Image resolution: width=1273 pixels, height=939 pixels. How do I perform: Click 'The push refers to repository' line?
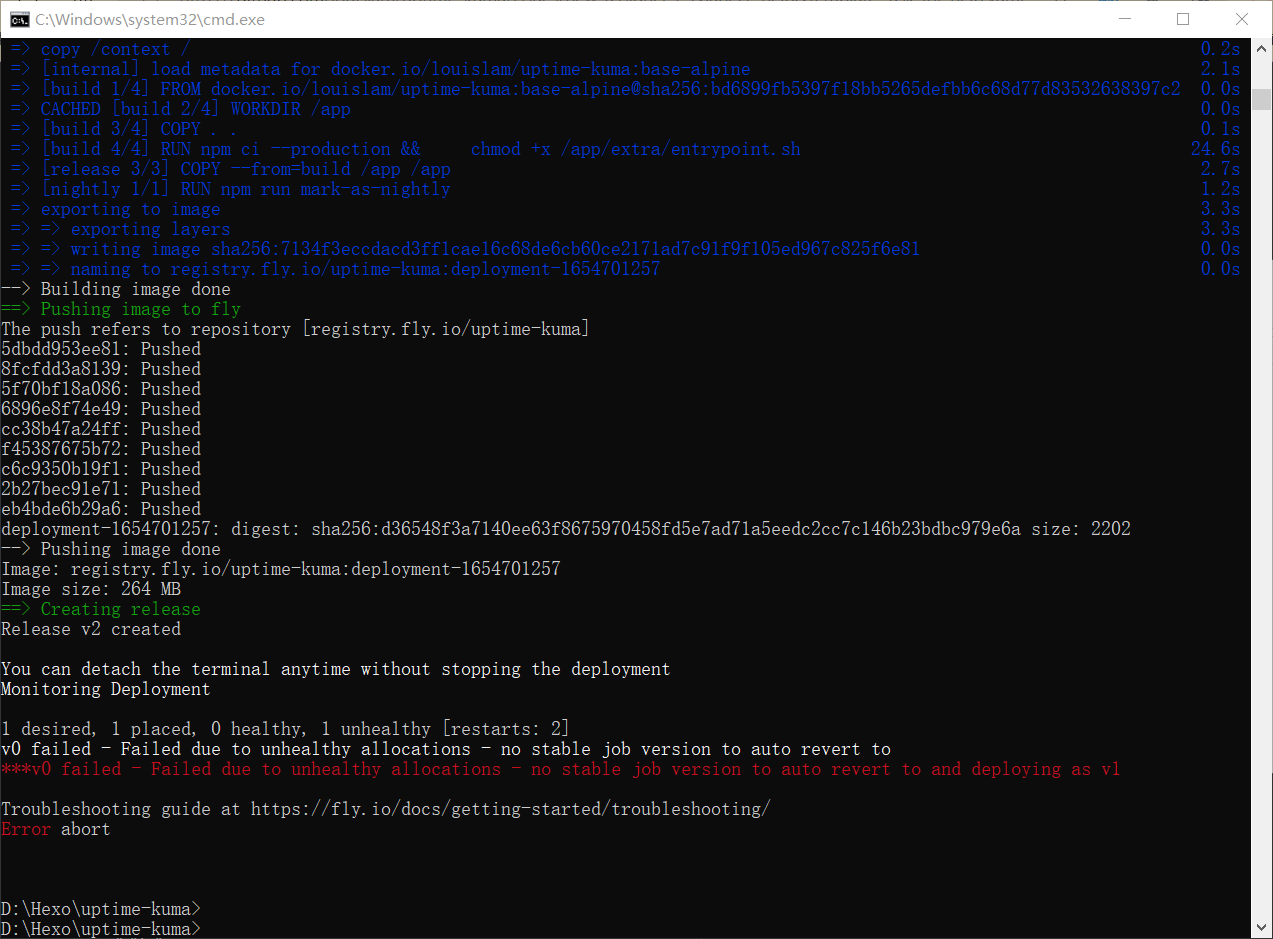click(x=296, y=329)
